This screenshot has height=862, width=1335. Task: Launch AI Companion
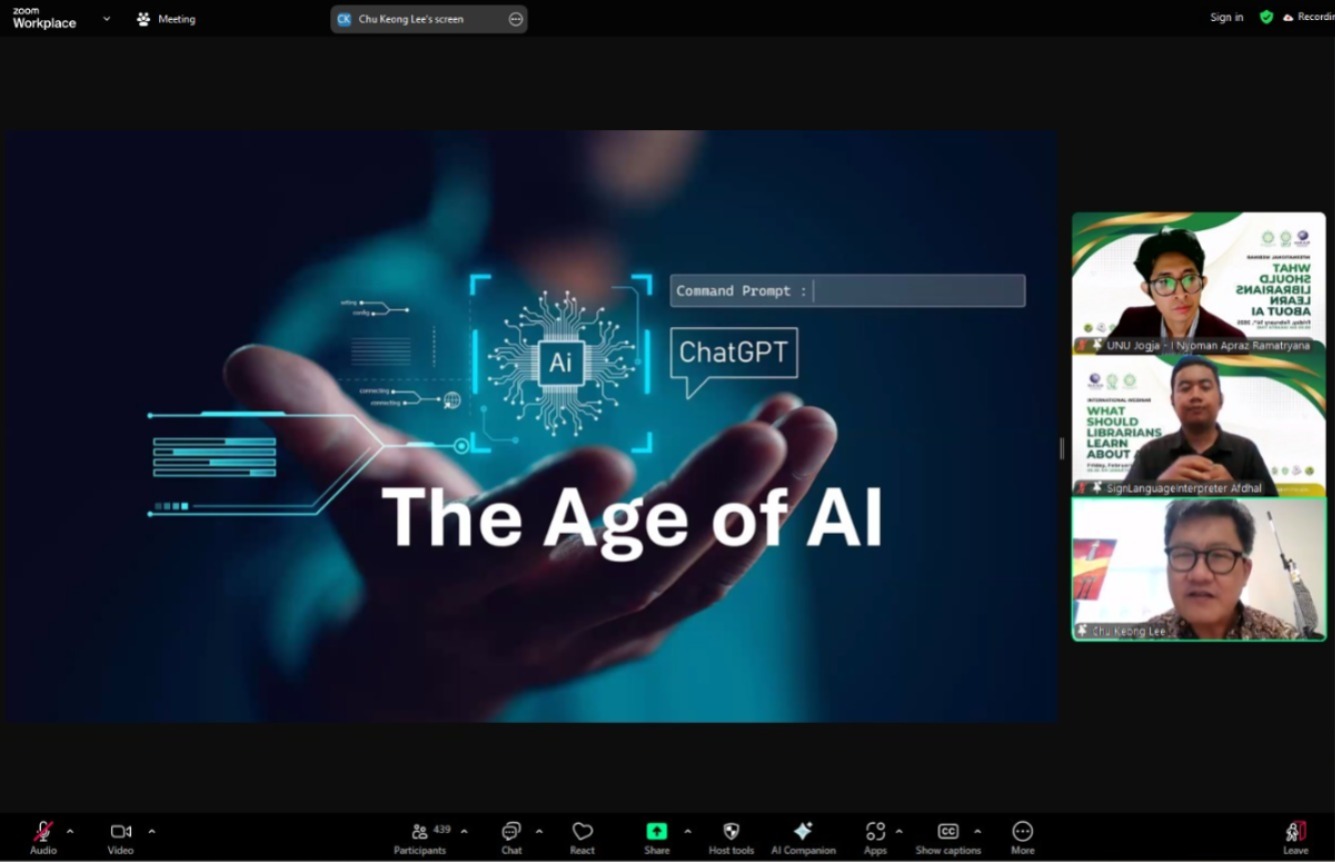tap(803, 837)
